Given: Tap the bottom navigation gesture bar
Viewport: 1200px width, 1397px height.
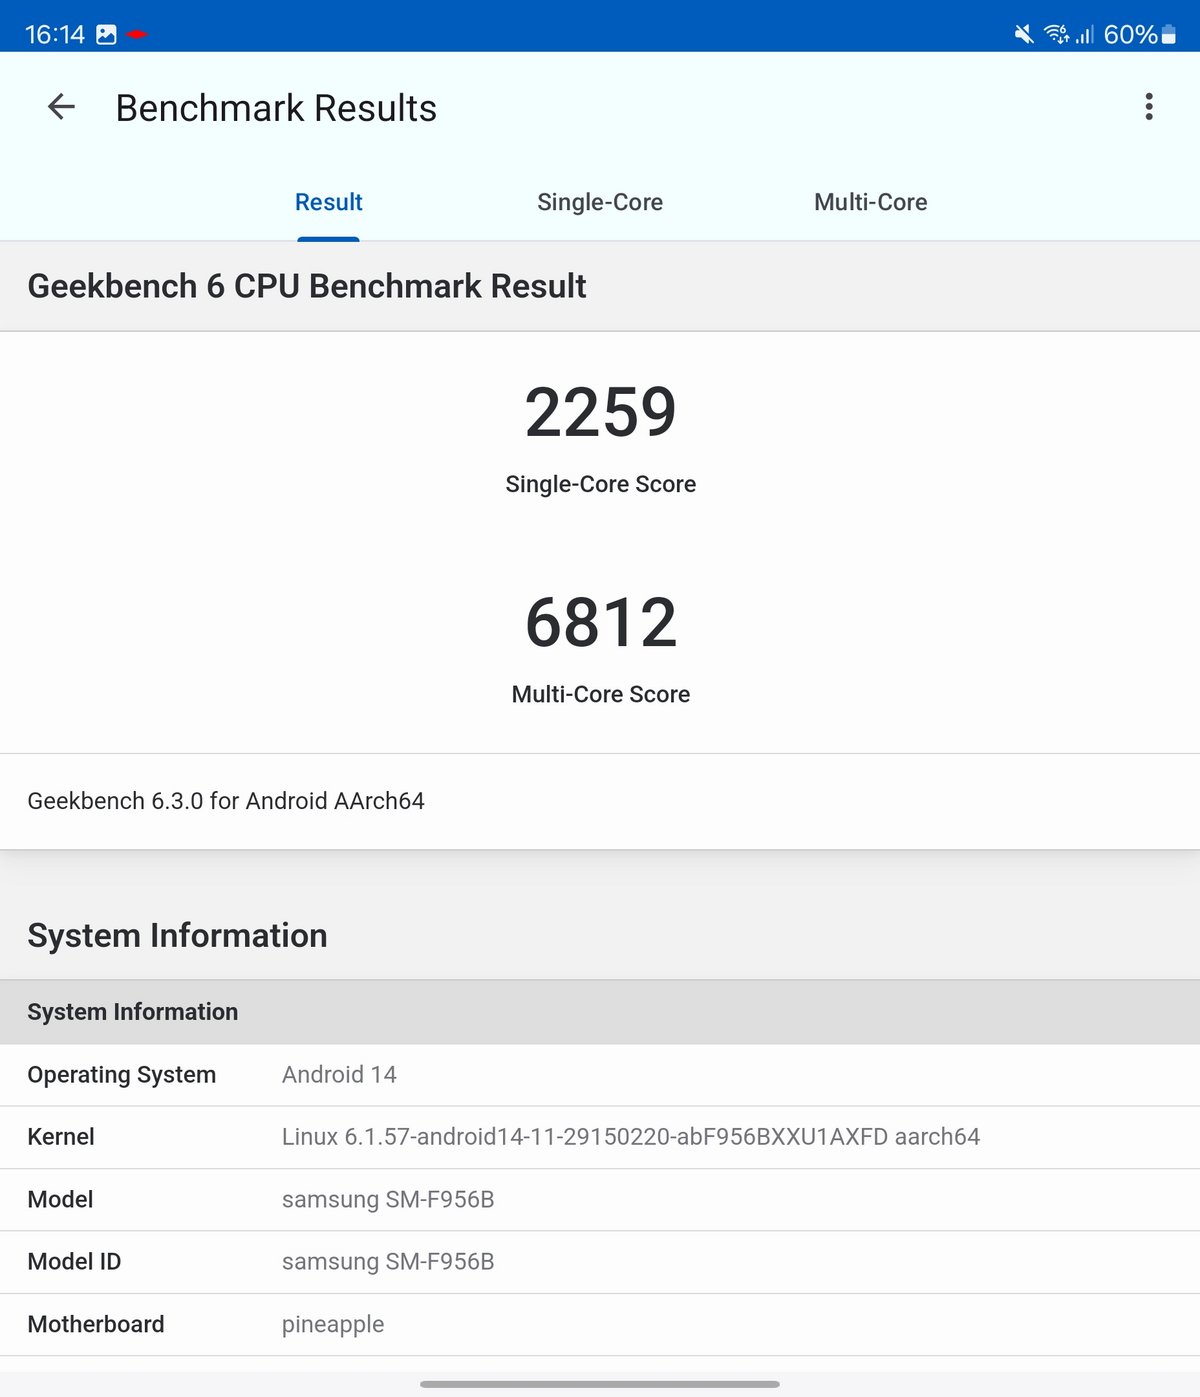Looking at the screenshot, I should coord(600,1384).
